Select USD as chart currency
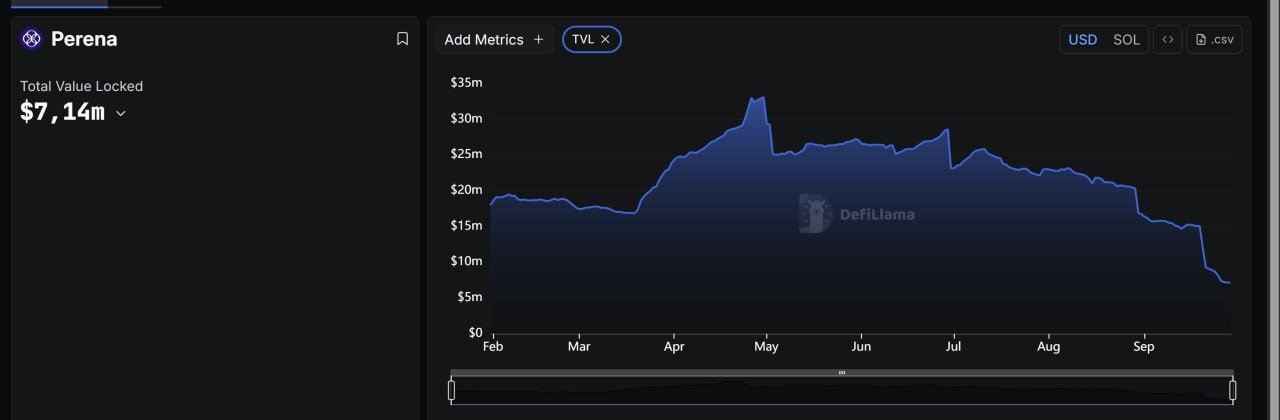1280x420 pixels. 1083,40
